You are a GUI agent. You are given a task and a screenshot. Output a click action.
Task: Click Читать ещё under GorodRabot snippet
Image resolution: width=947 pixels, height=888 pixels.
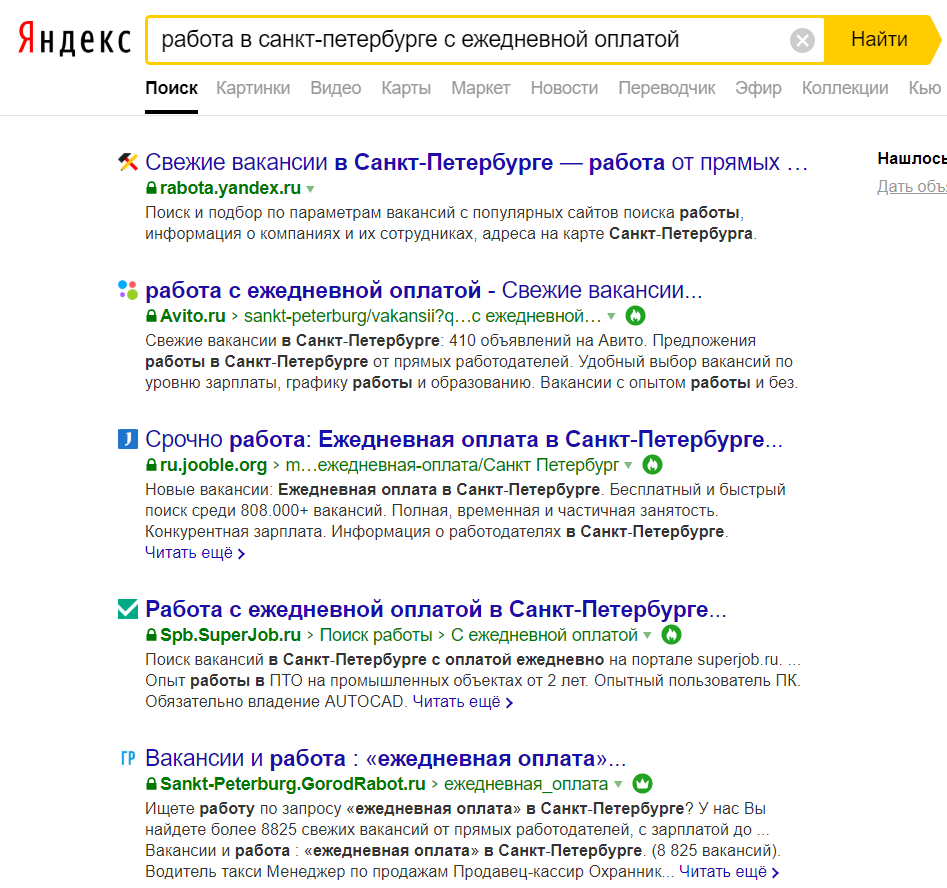click(x=730, y=872)
